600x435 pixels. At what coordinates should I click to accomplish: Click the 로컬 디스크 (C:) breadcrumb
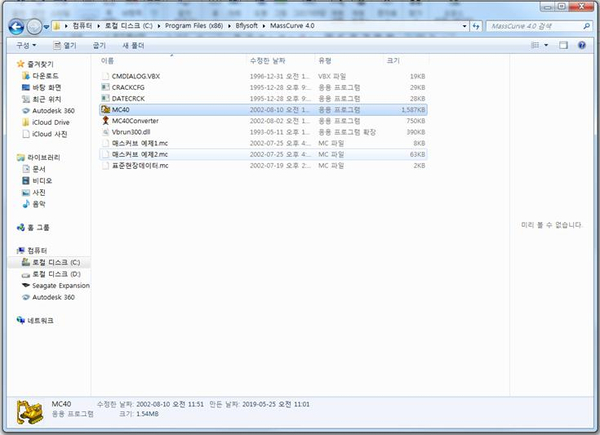click(x=129, y=26)
